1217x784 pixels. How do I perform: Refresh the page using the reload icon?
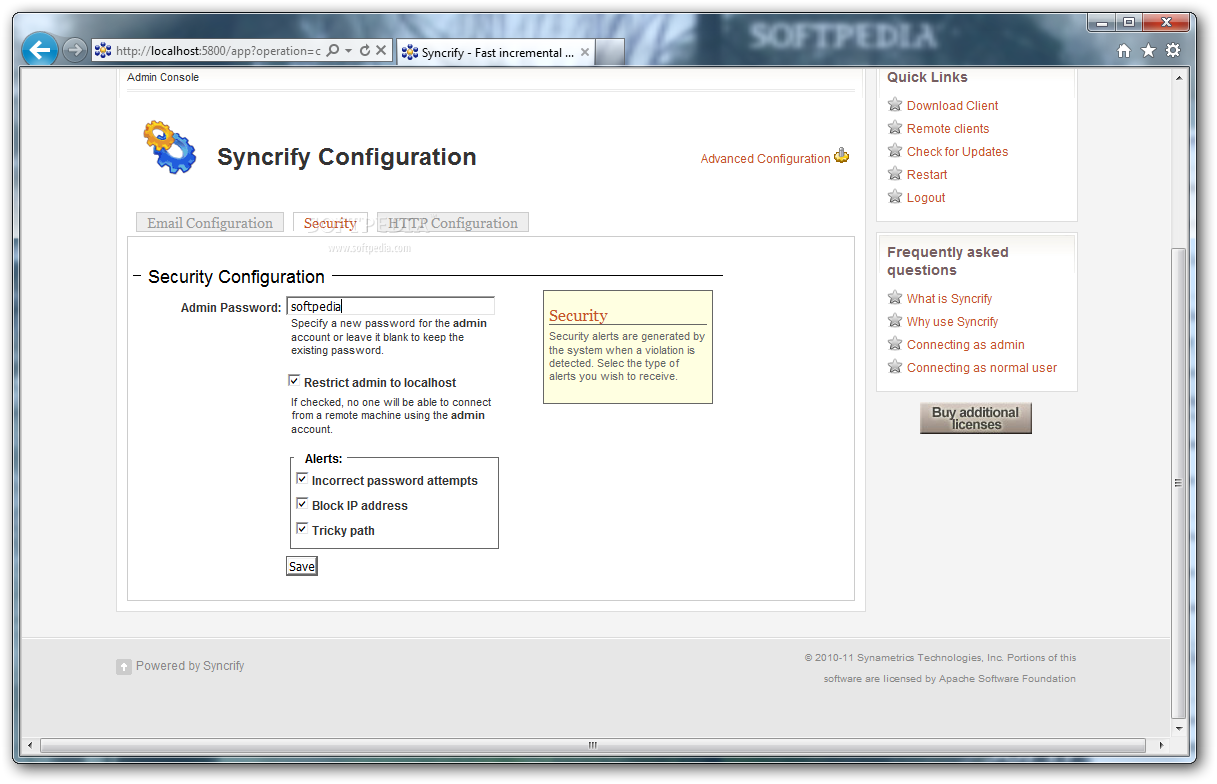(365, 50)
